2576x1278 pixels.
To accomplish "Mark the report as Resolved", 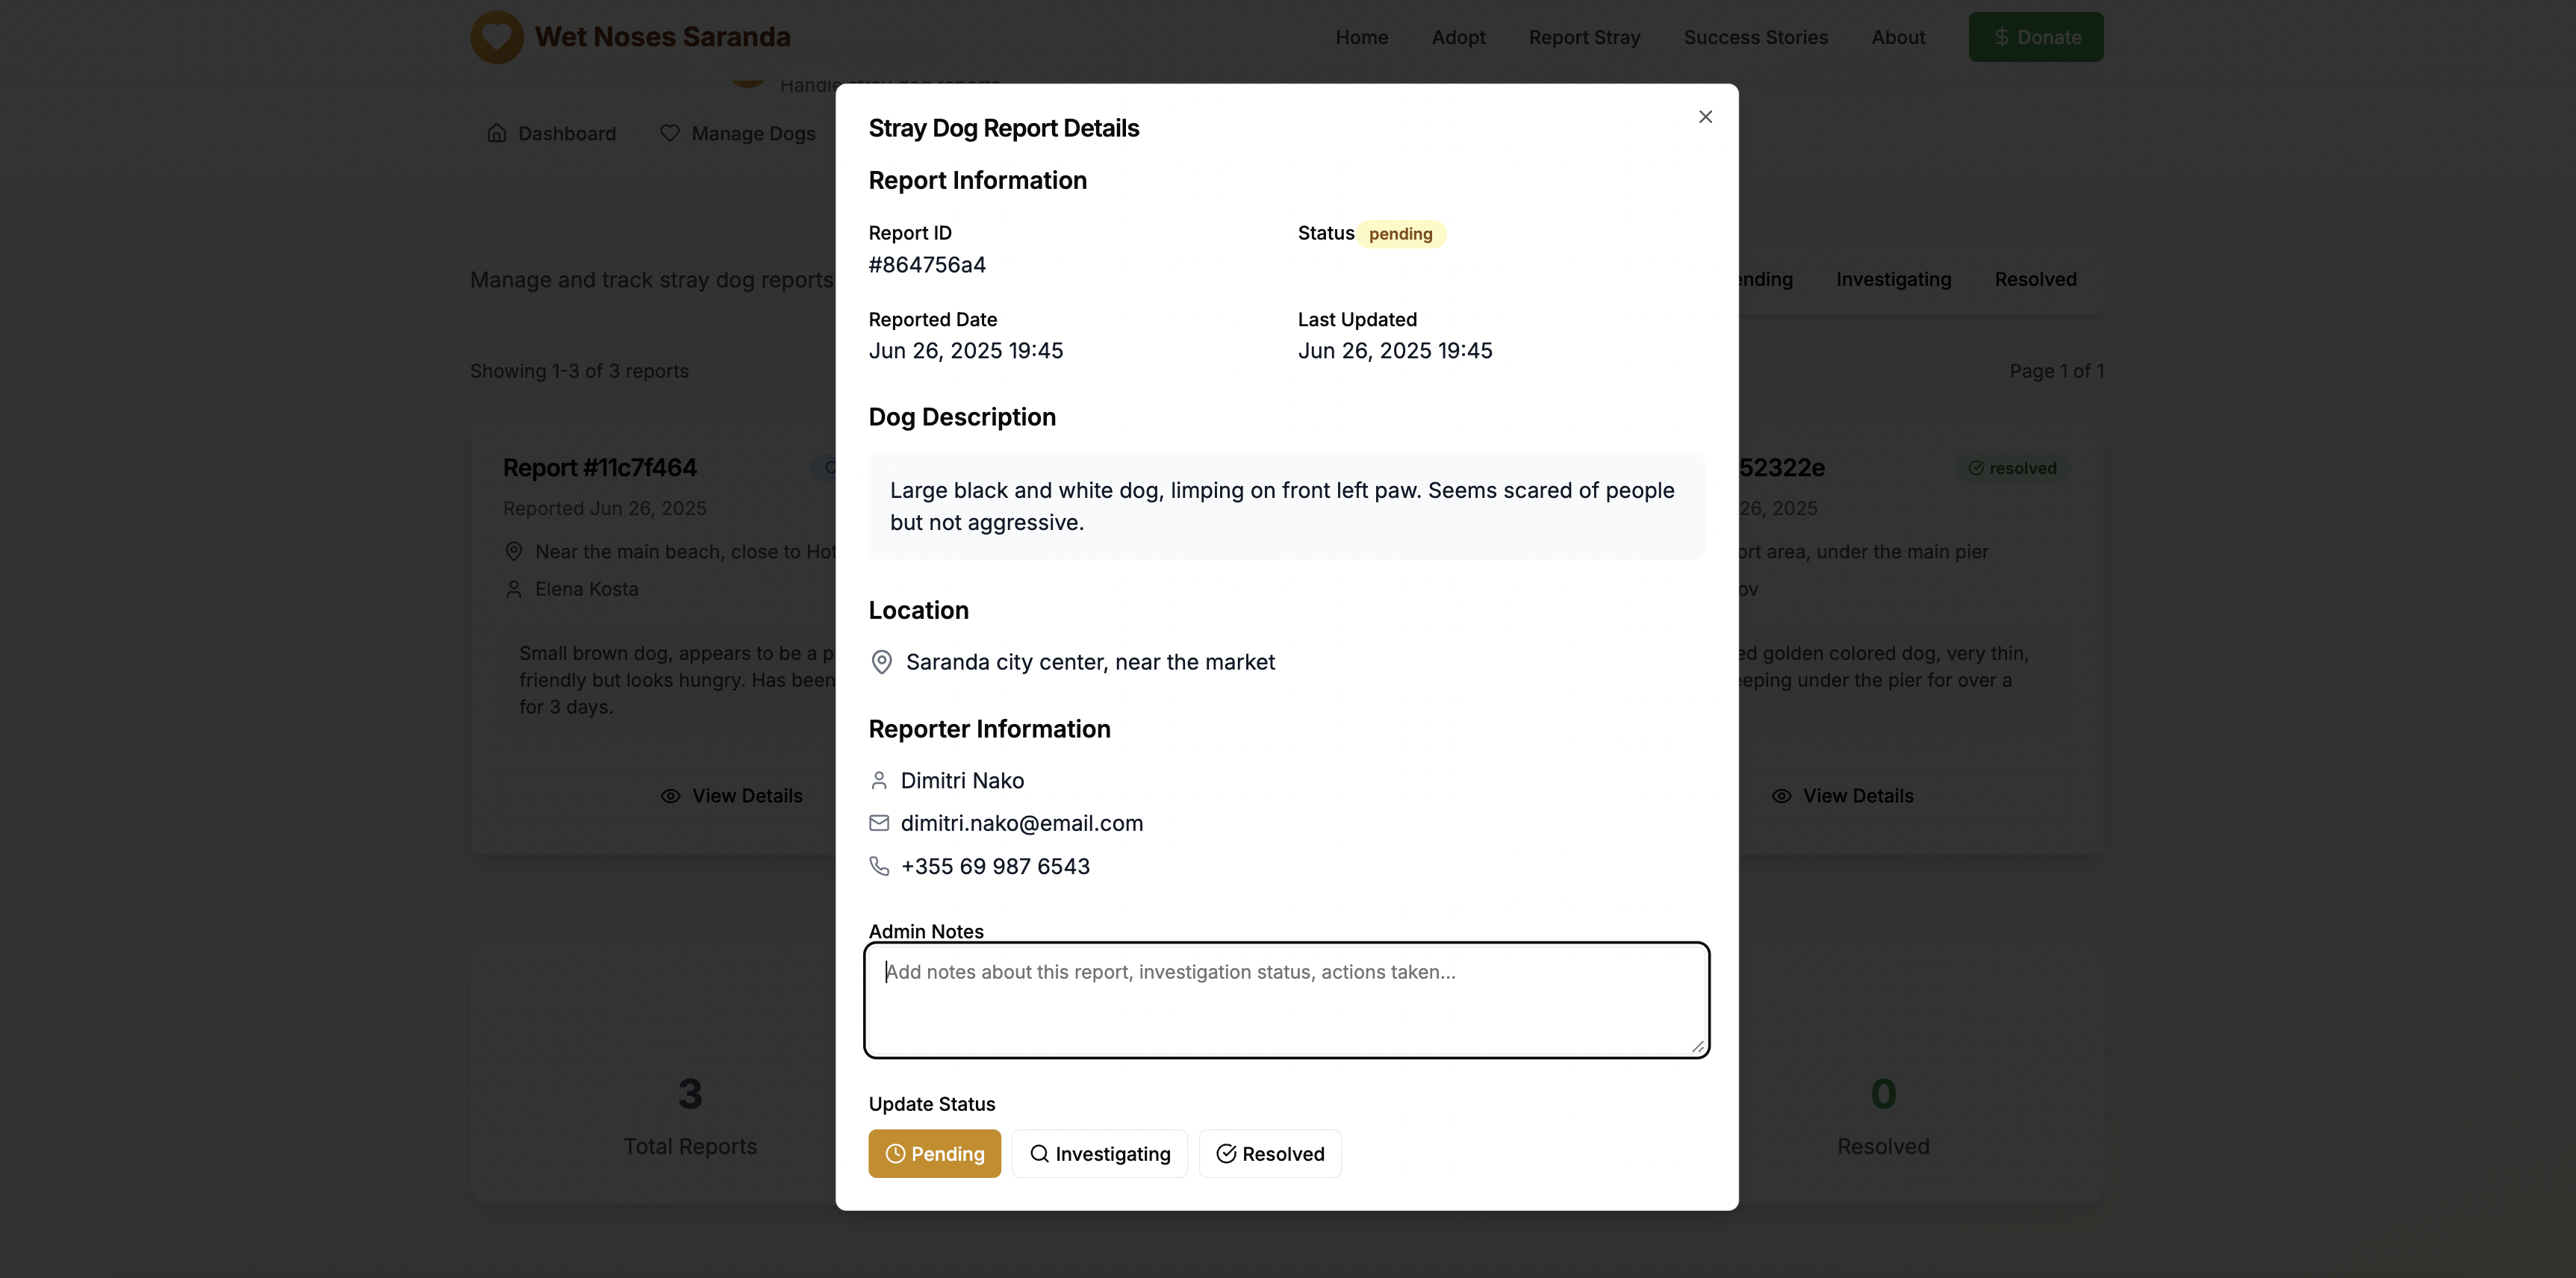I will 1269,1153.
